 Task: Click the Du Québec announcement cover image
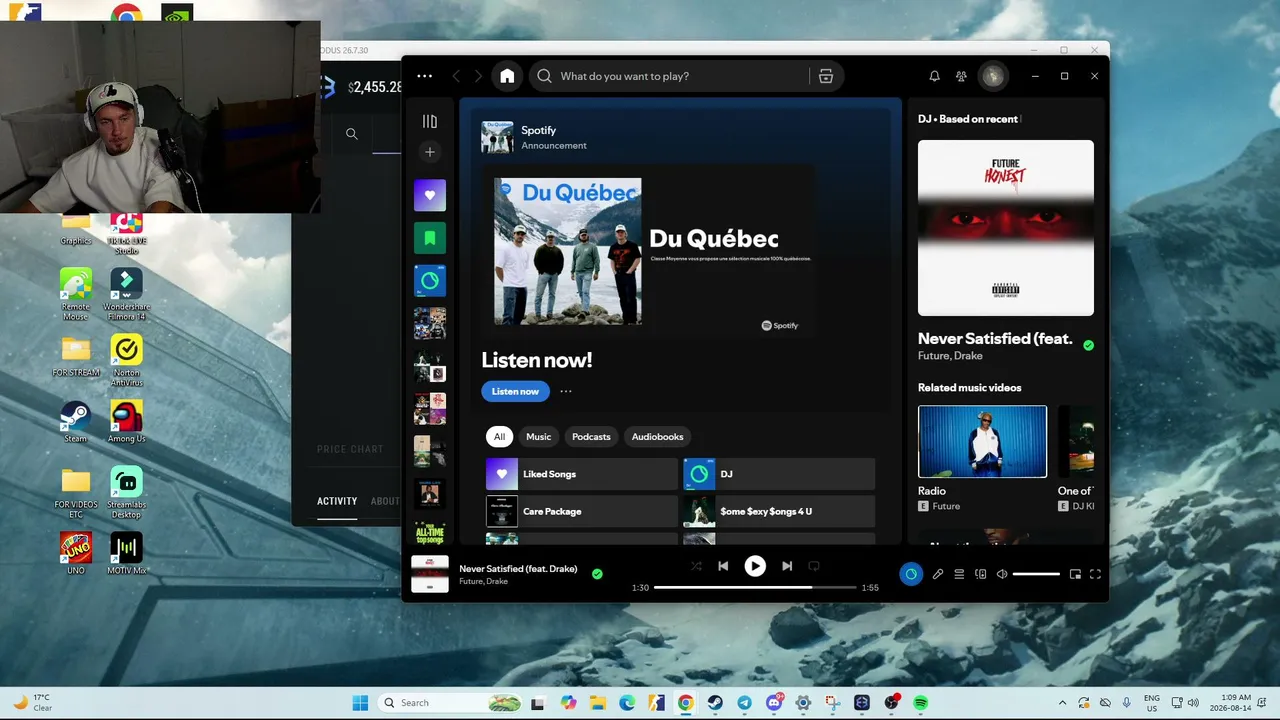tap(568, 251)
